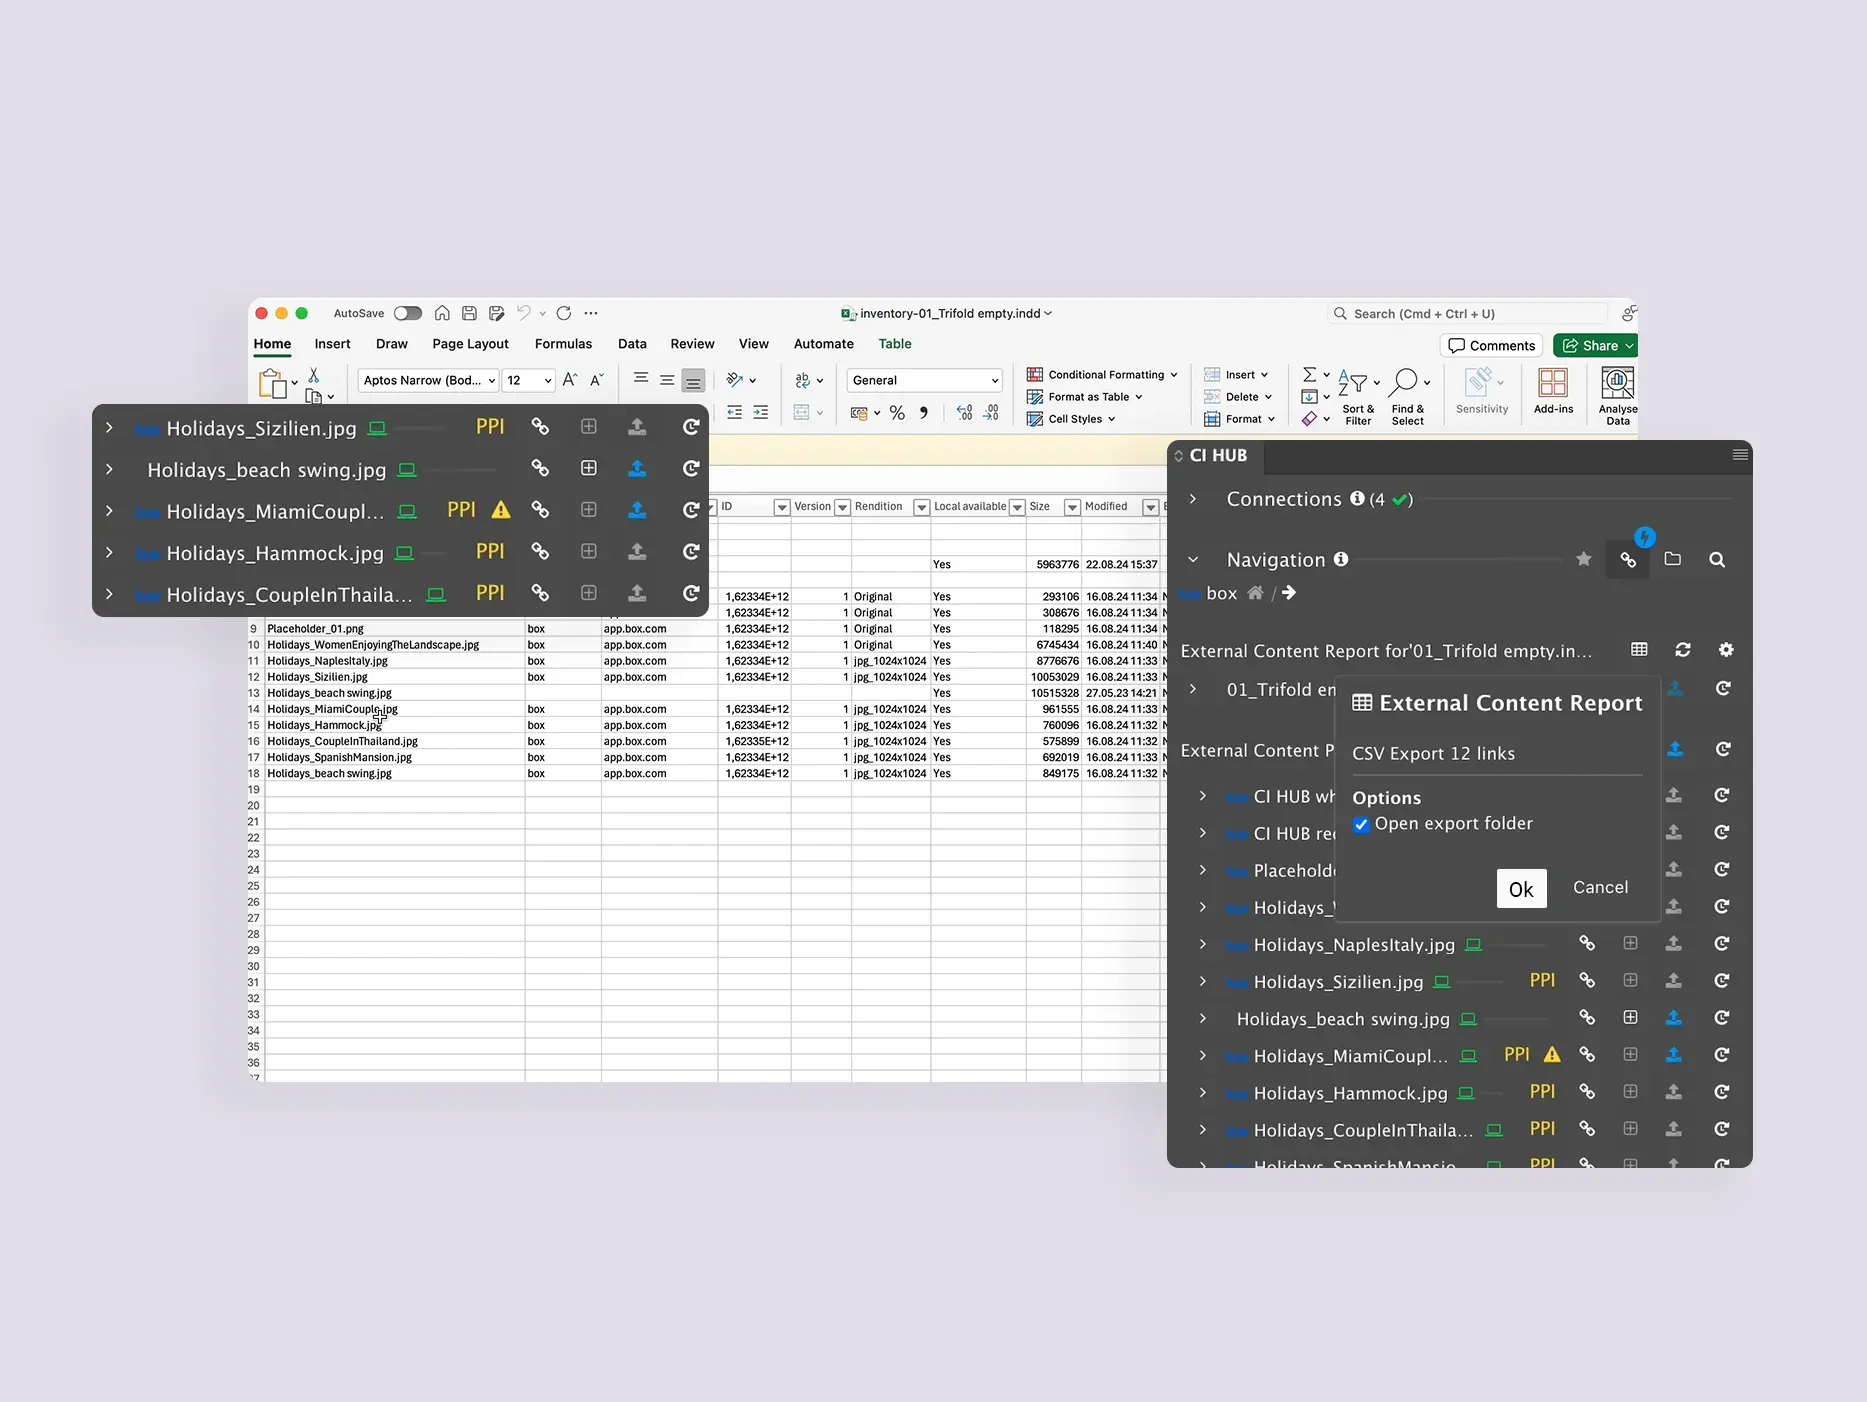Open Conditional Formatting menu
Viewport: 1867px width, 1402px height.
coord(1102,374)
